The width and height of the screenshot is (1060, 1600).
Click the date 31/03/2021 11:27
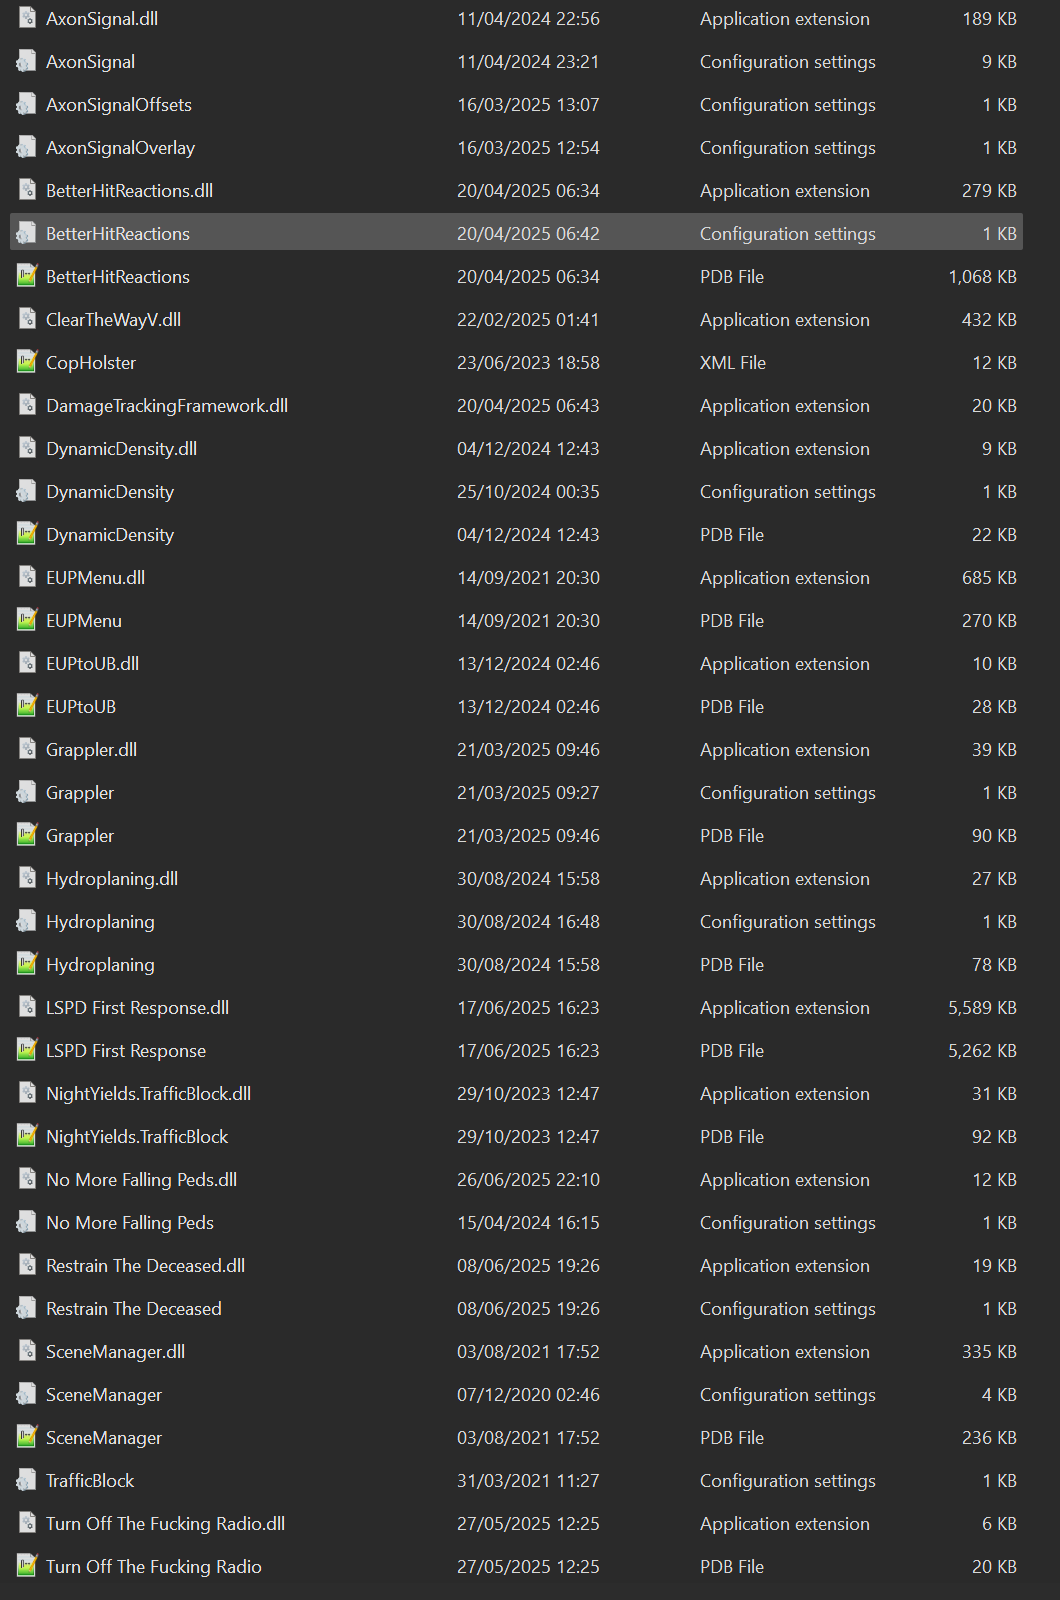click(528, 1481)
